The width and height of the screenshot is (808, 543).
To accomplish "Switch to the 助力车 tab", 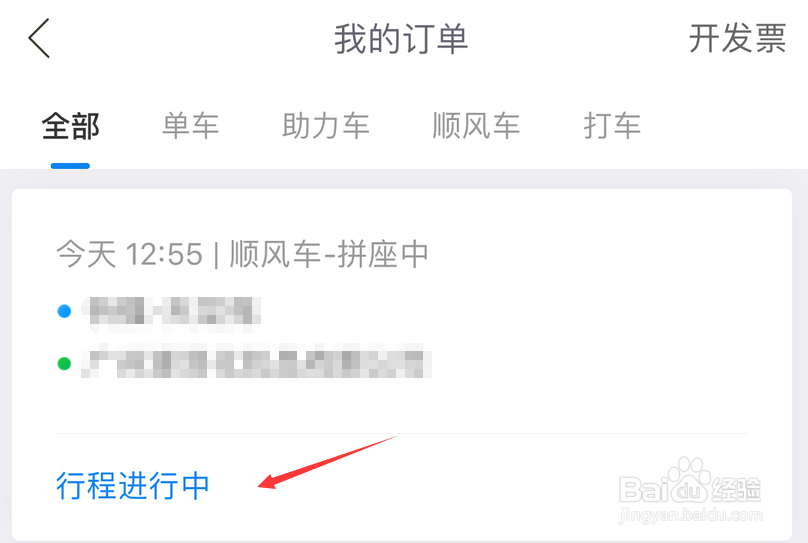I will click(x=326, y=126).
